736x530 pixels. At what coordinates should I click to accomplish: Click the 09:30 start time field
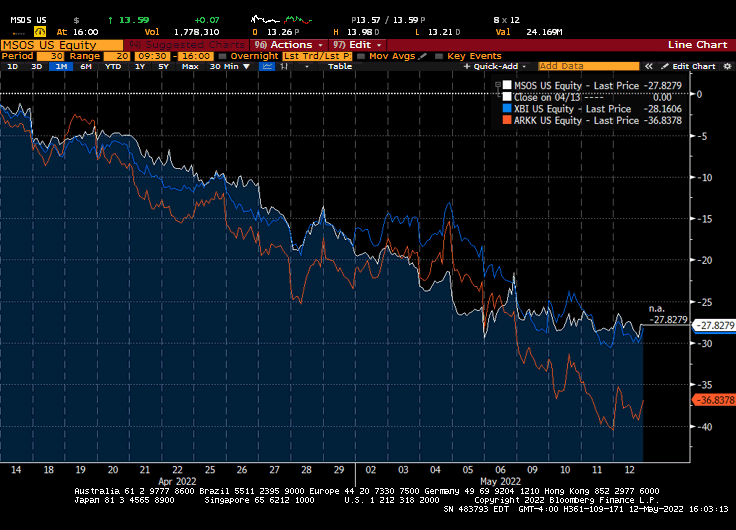153,56
